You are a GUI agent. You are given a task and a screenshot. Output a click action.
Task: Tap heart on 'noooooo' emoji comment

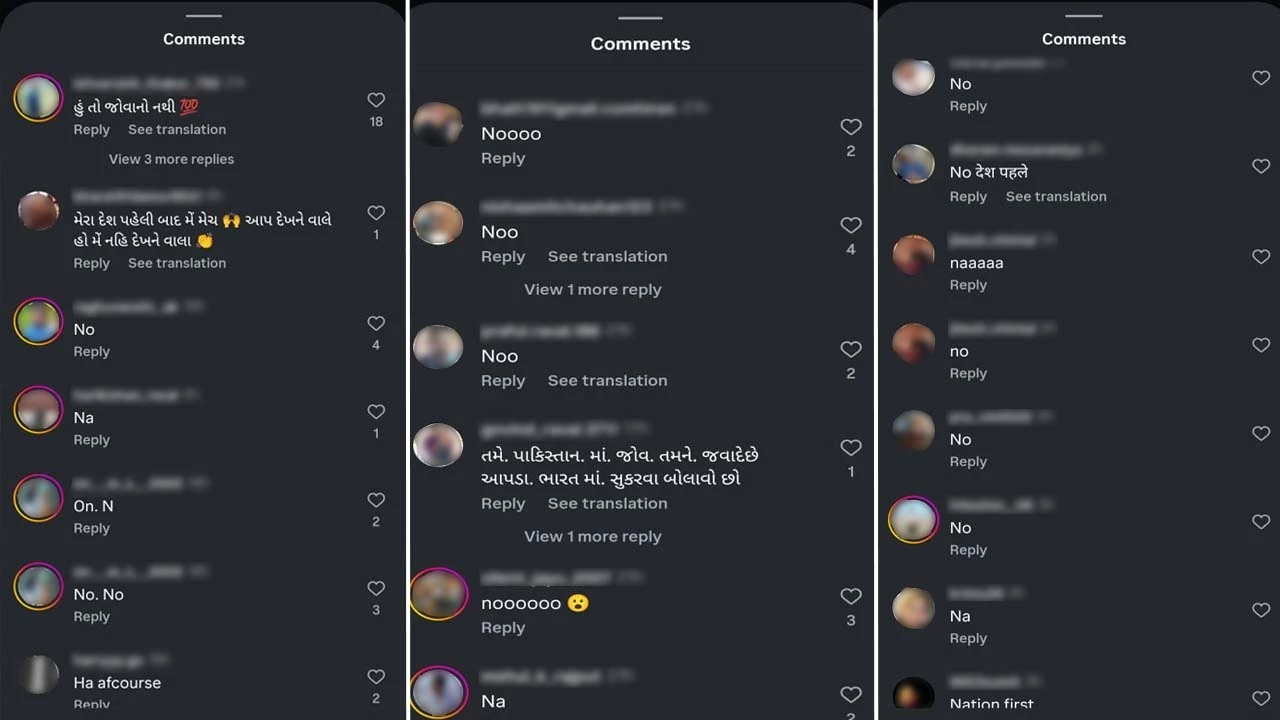pos(851,596)
